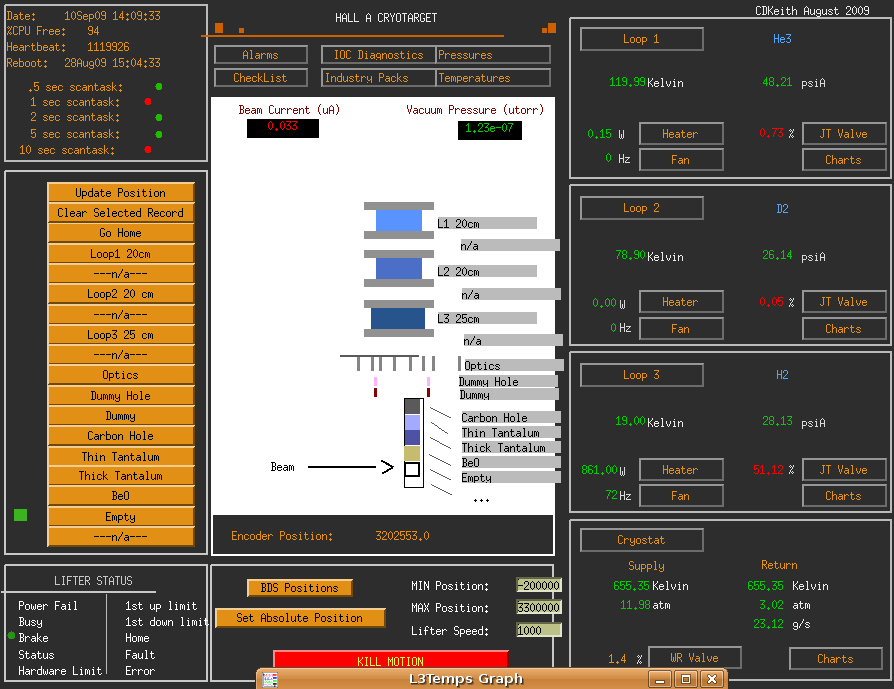The height and width of the screenshot is (689, 894).
Task: Select the Optics target position
Action: pos(121,375)
